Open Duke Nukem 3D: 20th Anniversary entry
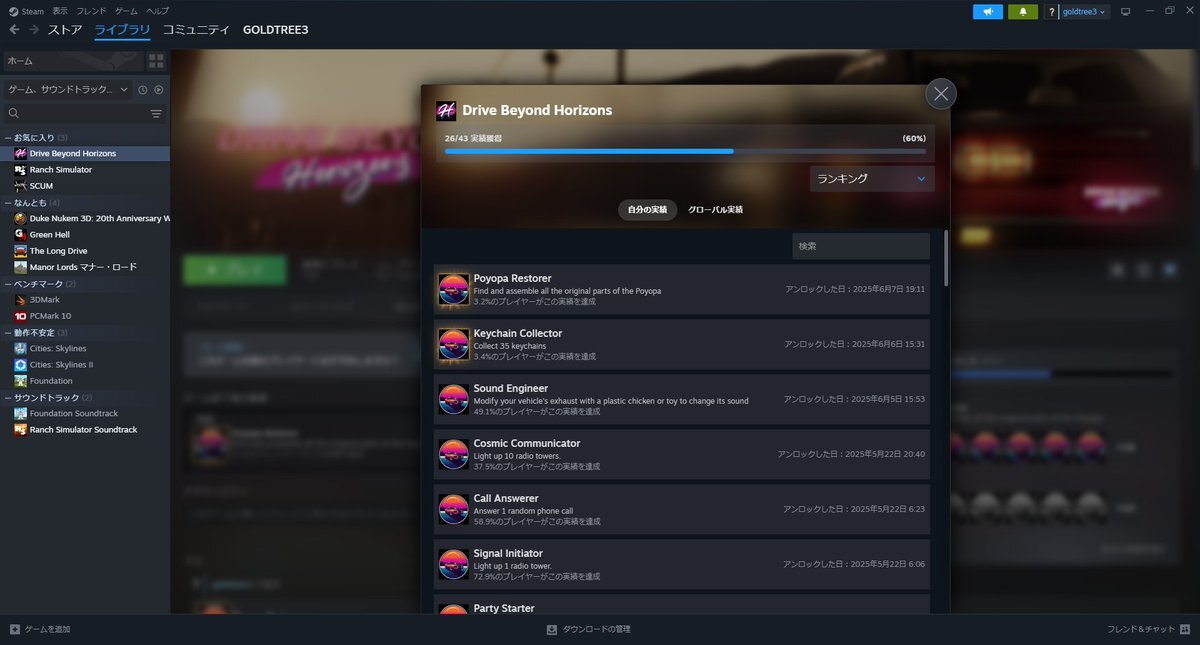 click(x=85, y=218)
